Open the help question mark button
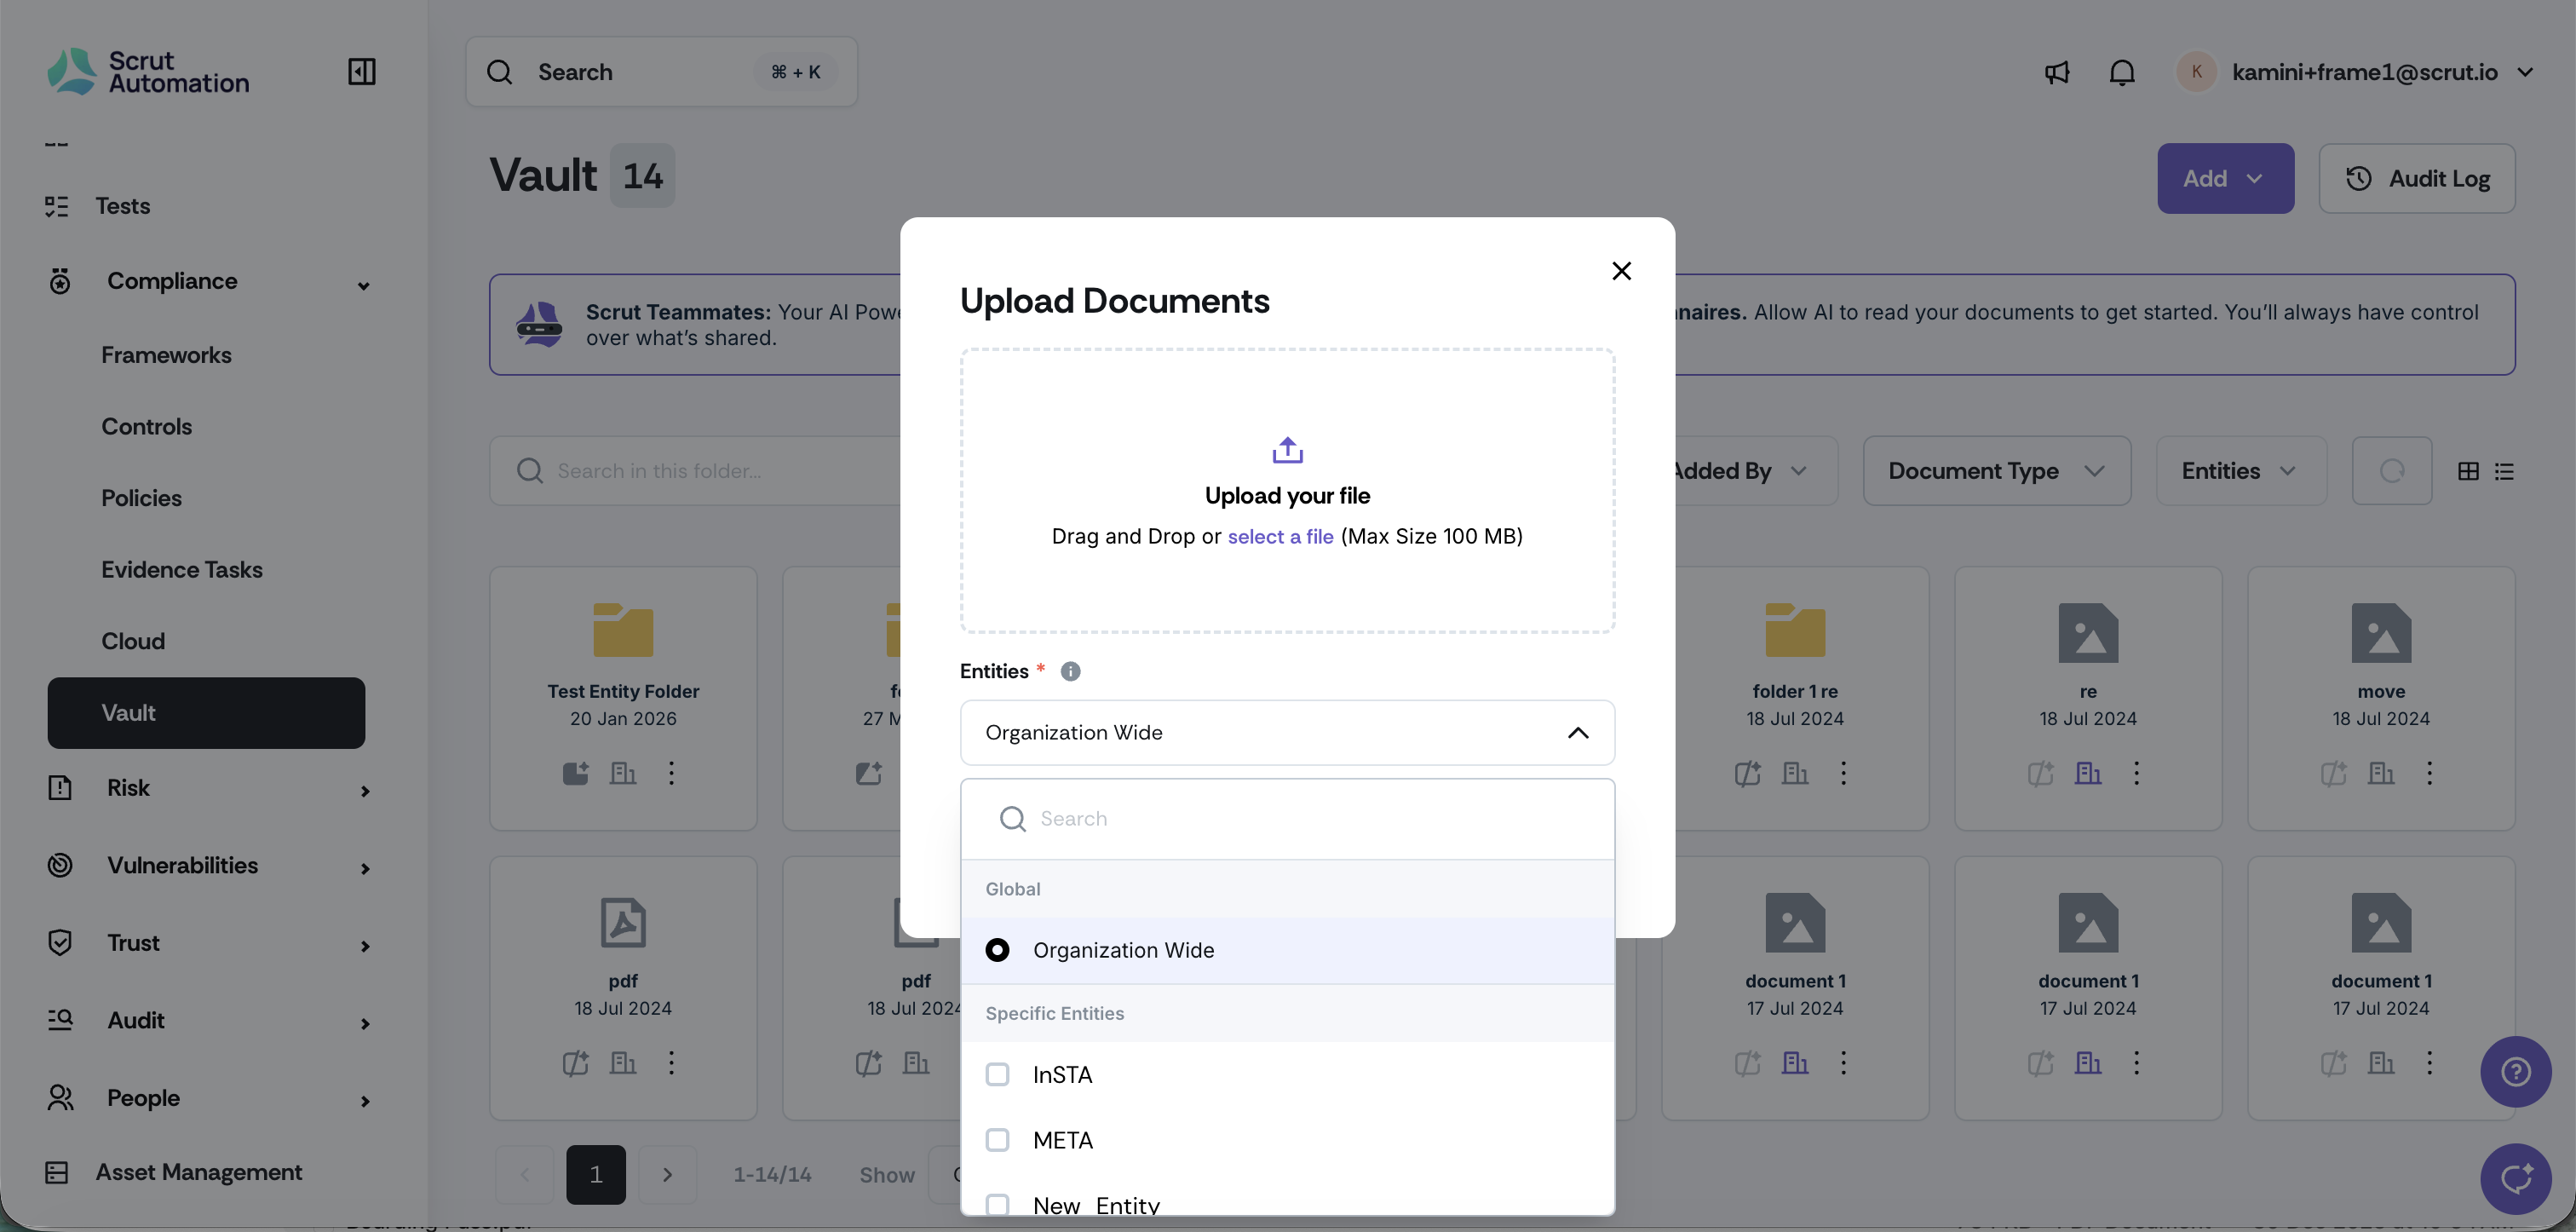Viewport: 2576px width, 1232px height. (2515, 1071)
